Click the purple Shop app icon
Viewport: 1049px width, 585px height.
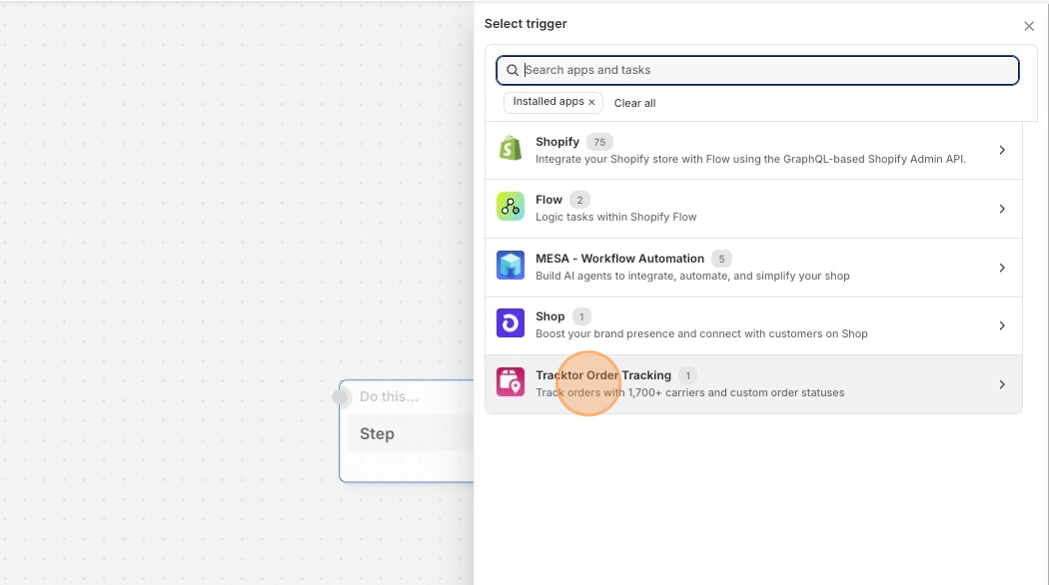point(510,324)
